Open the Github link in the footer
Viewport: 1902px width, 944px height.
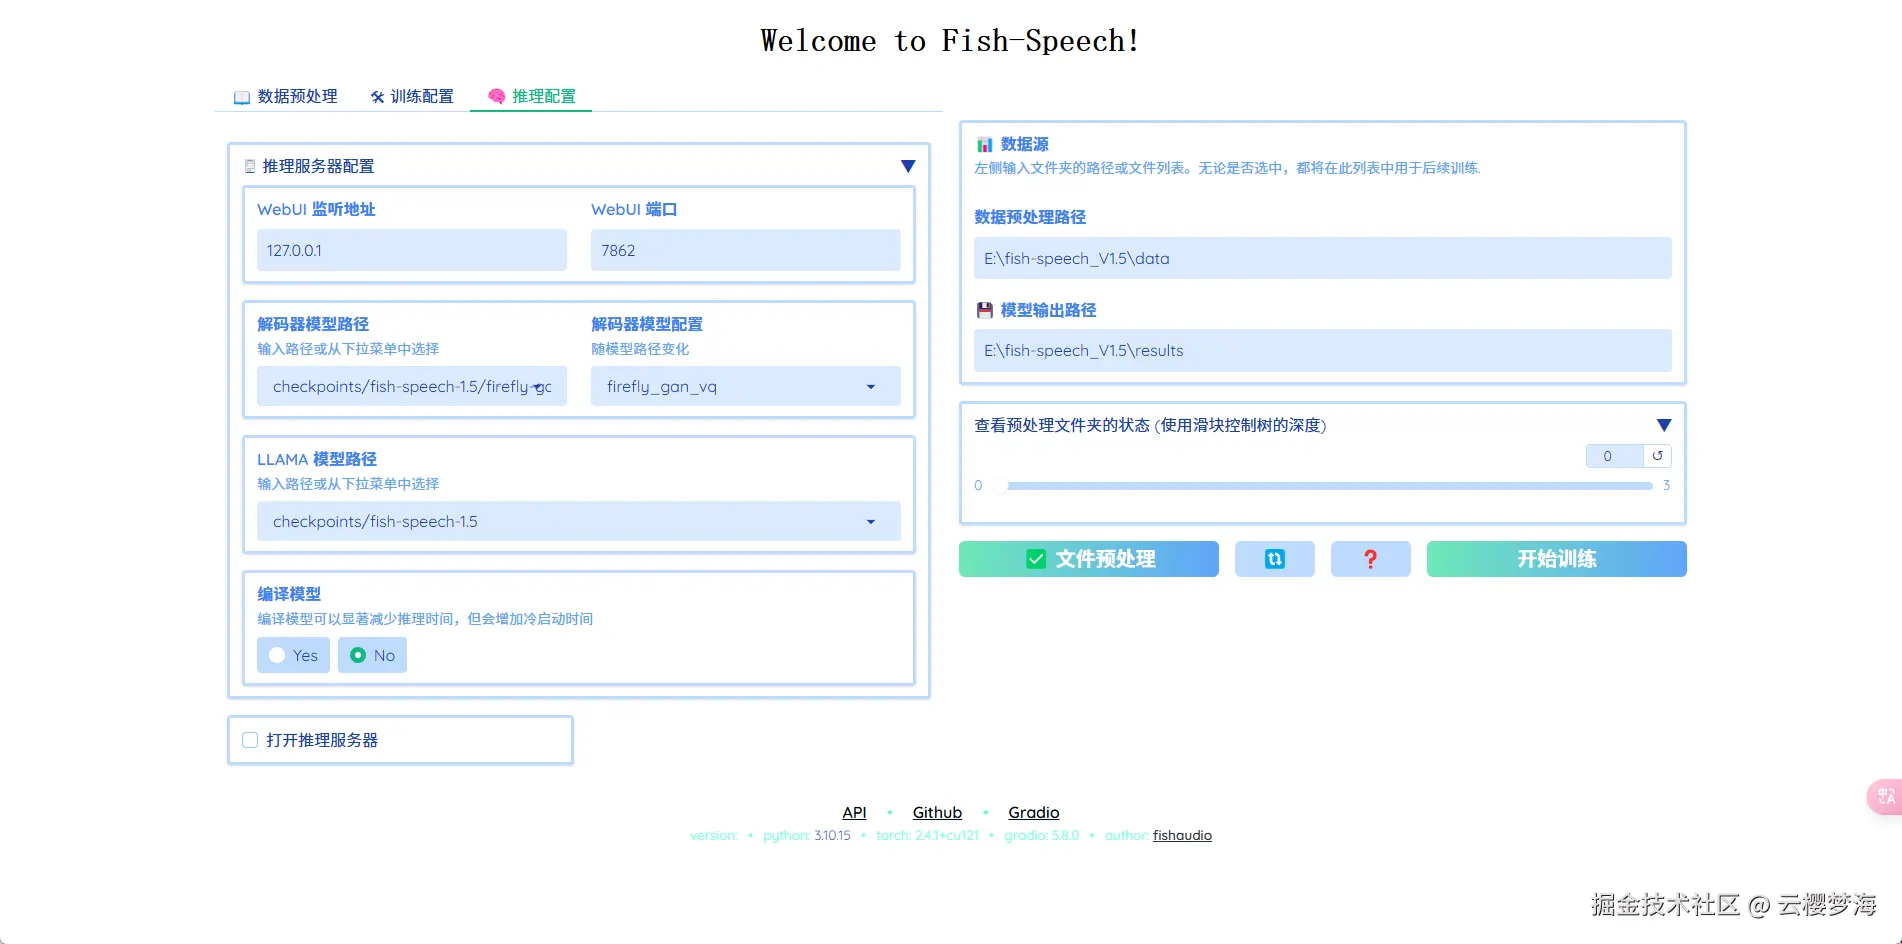(x=936, y=812)
